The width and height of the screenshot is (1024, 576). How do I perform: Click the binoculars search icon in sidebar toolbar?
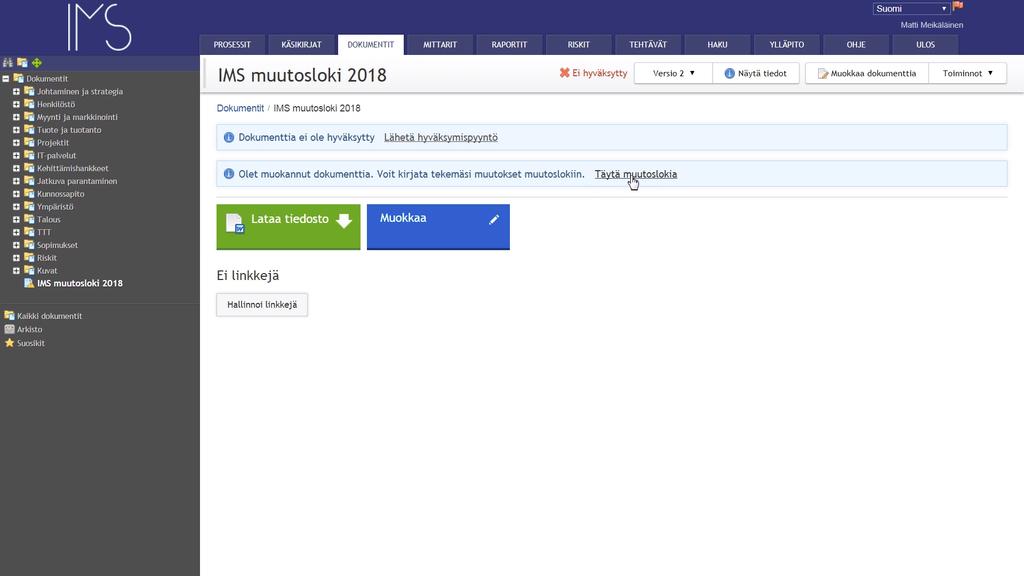[x=8, y=63]
